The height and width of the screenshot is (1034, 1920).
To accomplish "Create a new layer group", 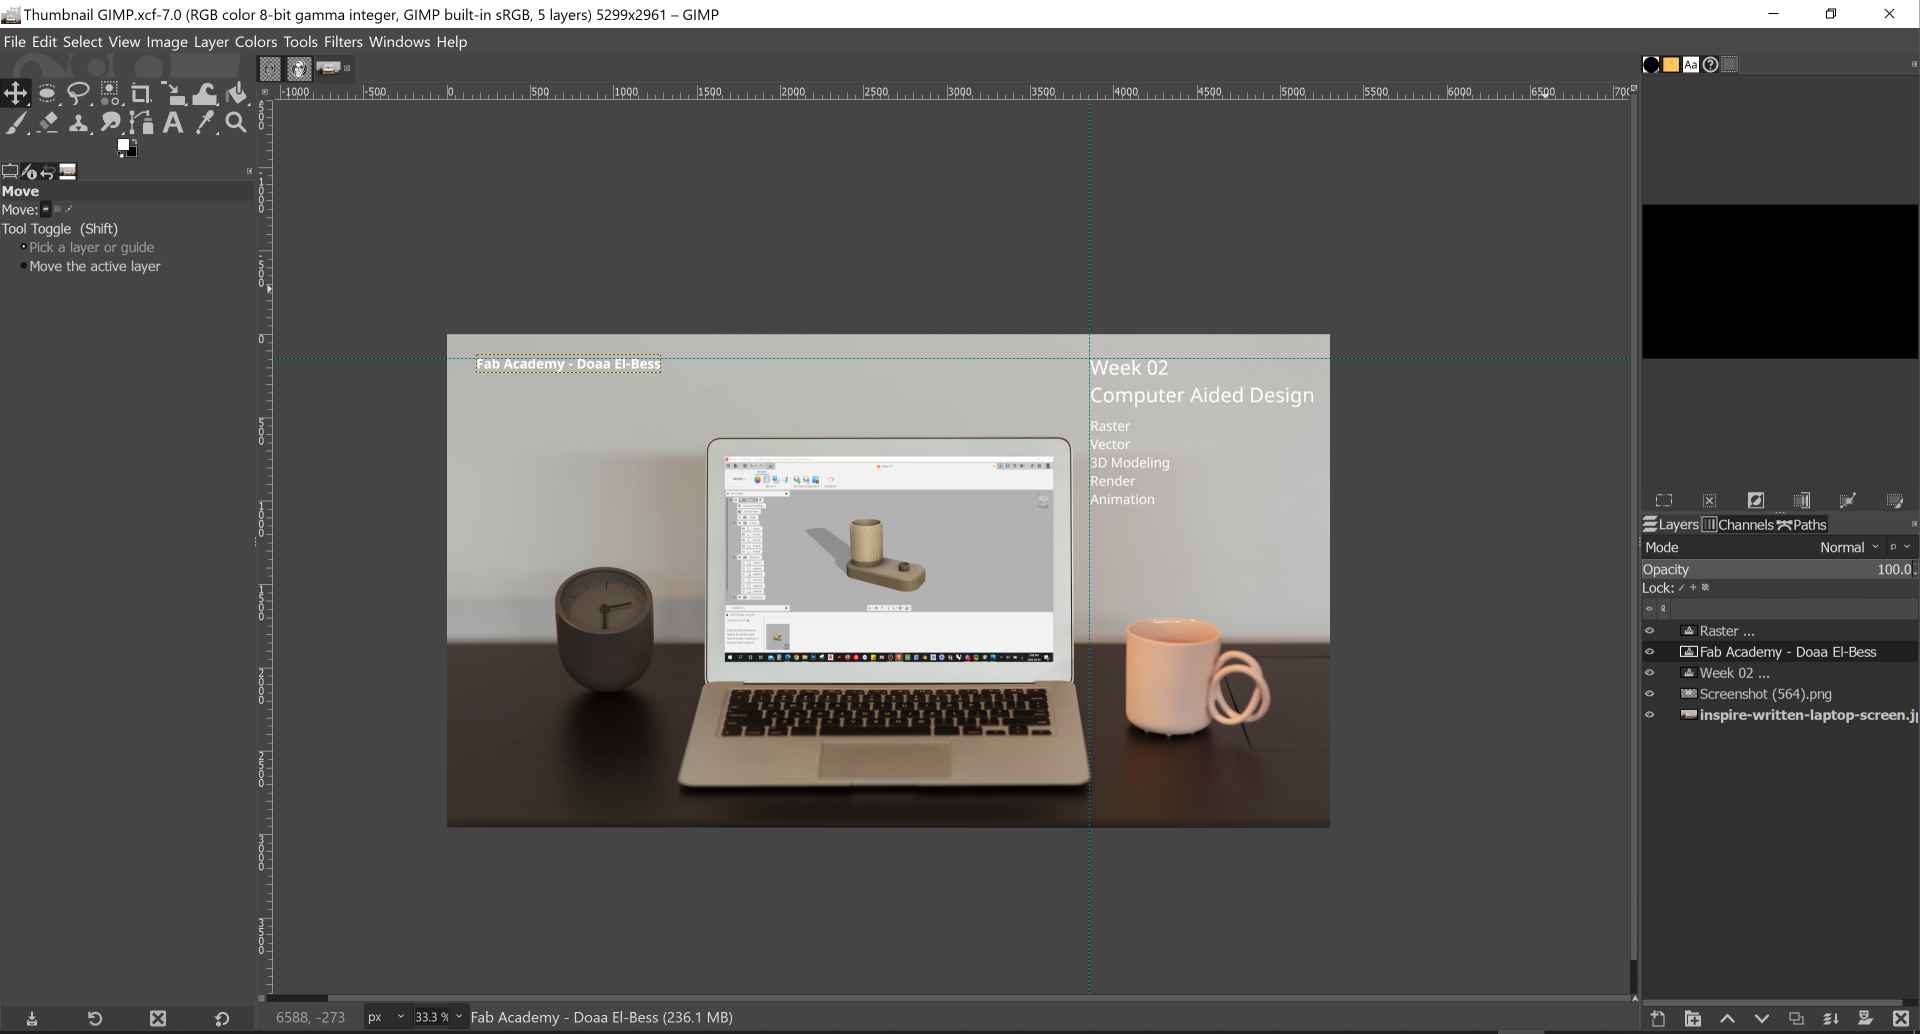I will pyautogui.click(x=1692, y=1019).
